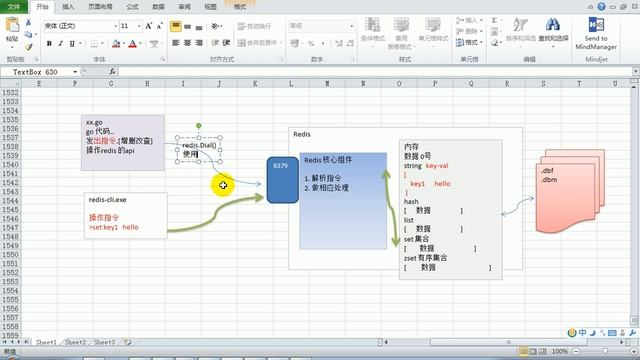The height and width of the screenshot is (360, 640).
Task: Toggle bold formatting
Action: click(x=49, y=43)
